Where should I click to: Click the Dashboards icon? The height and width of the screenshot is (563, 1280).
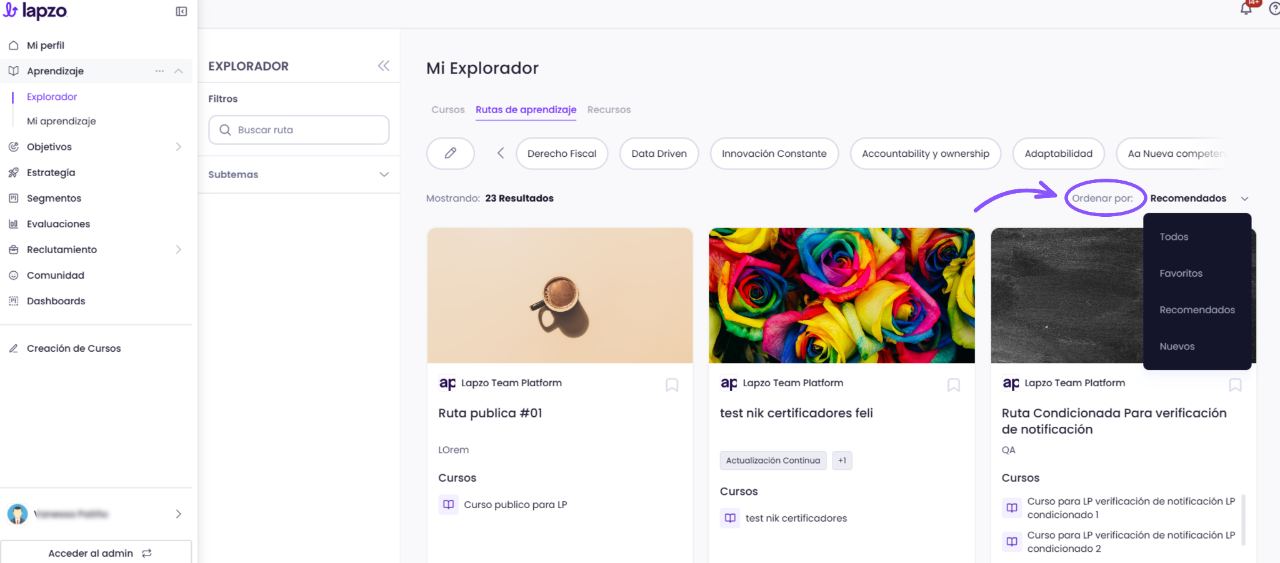13,301
